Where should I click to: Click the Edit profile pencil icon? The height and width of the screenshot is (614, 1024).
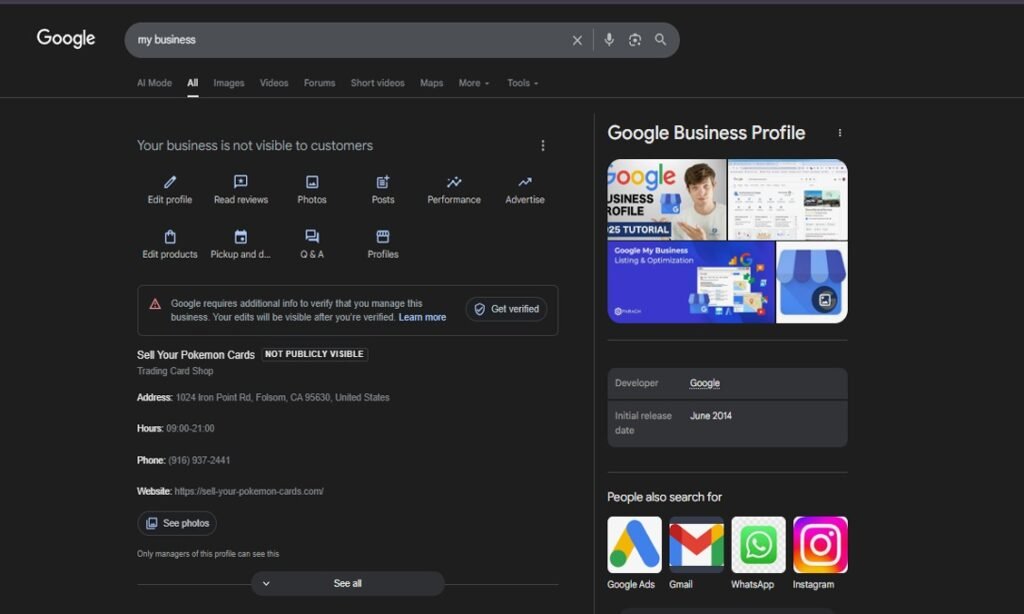170,182
